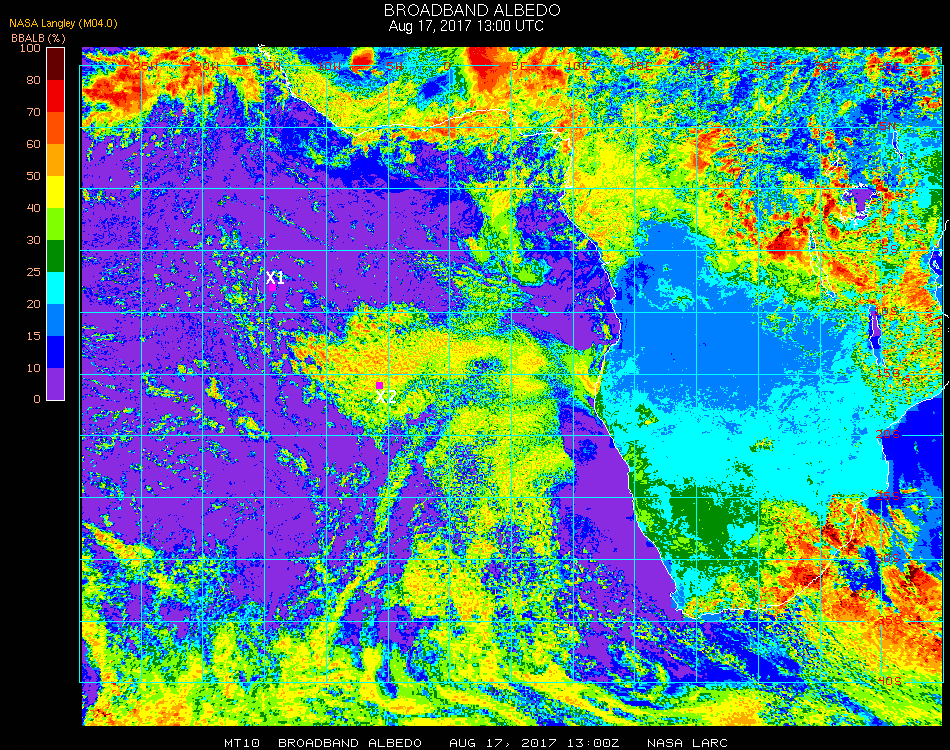Click the legend value 100
Viewport: 950px width, 750px height.
pos(30,48)
